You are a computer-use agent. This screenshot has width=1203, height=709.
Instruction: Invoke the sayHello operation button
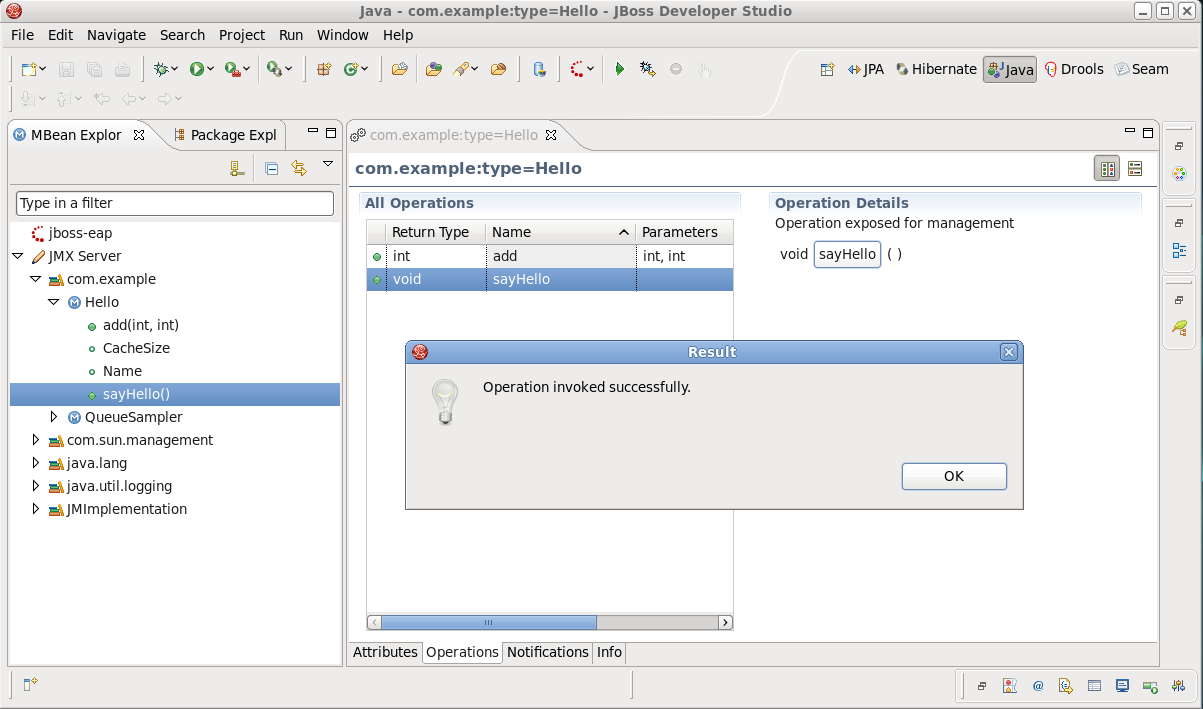(x=846, y=254)
